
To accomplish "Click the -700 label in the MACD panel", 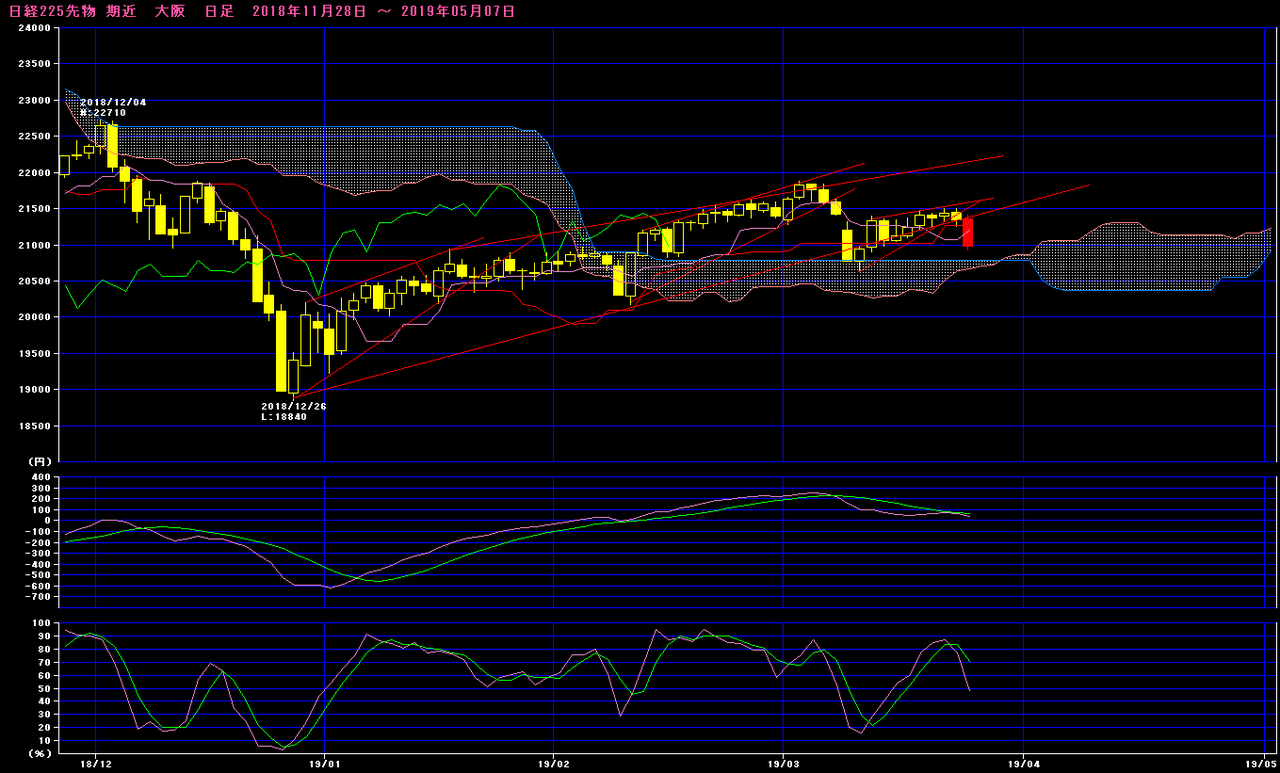I will (38, 597).
